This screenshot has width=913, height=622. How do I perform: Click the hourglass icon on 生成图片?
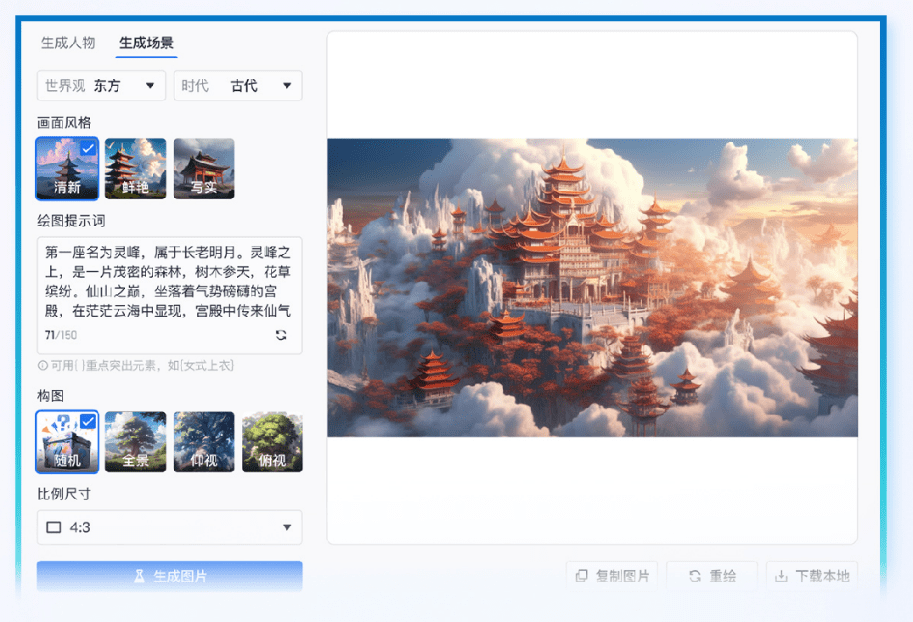(139, 576)
